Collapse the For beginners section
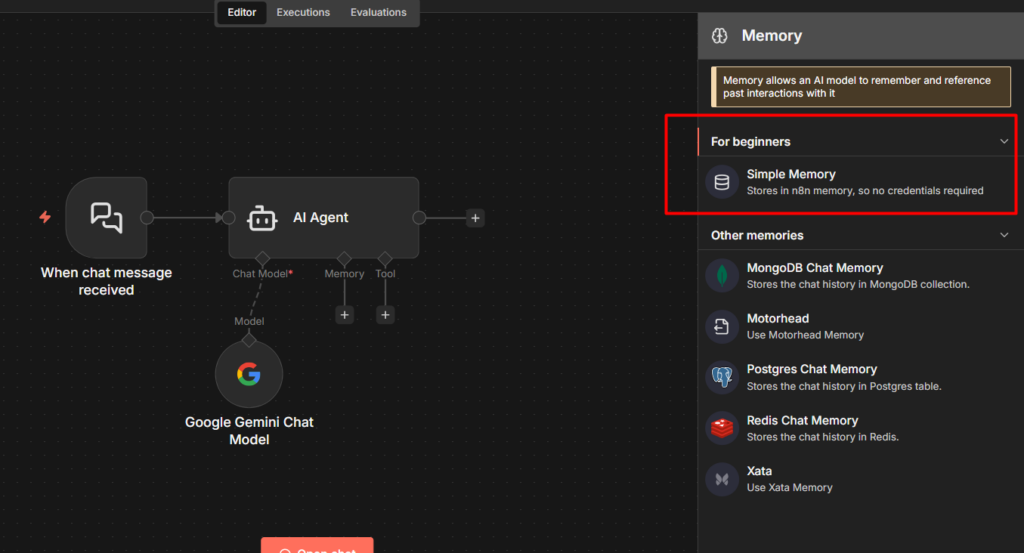This screenshot has width=1024, height=553. click(1004, 142)
